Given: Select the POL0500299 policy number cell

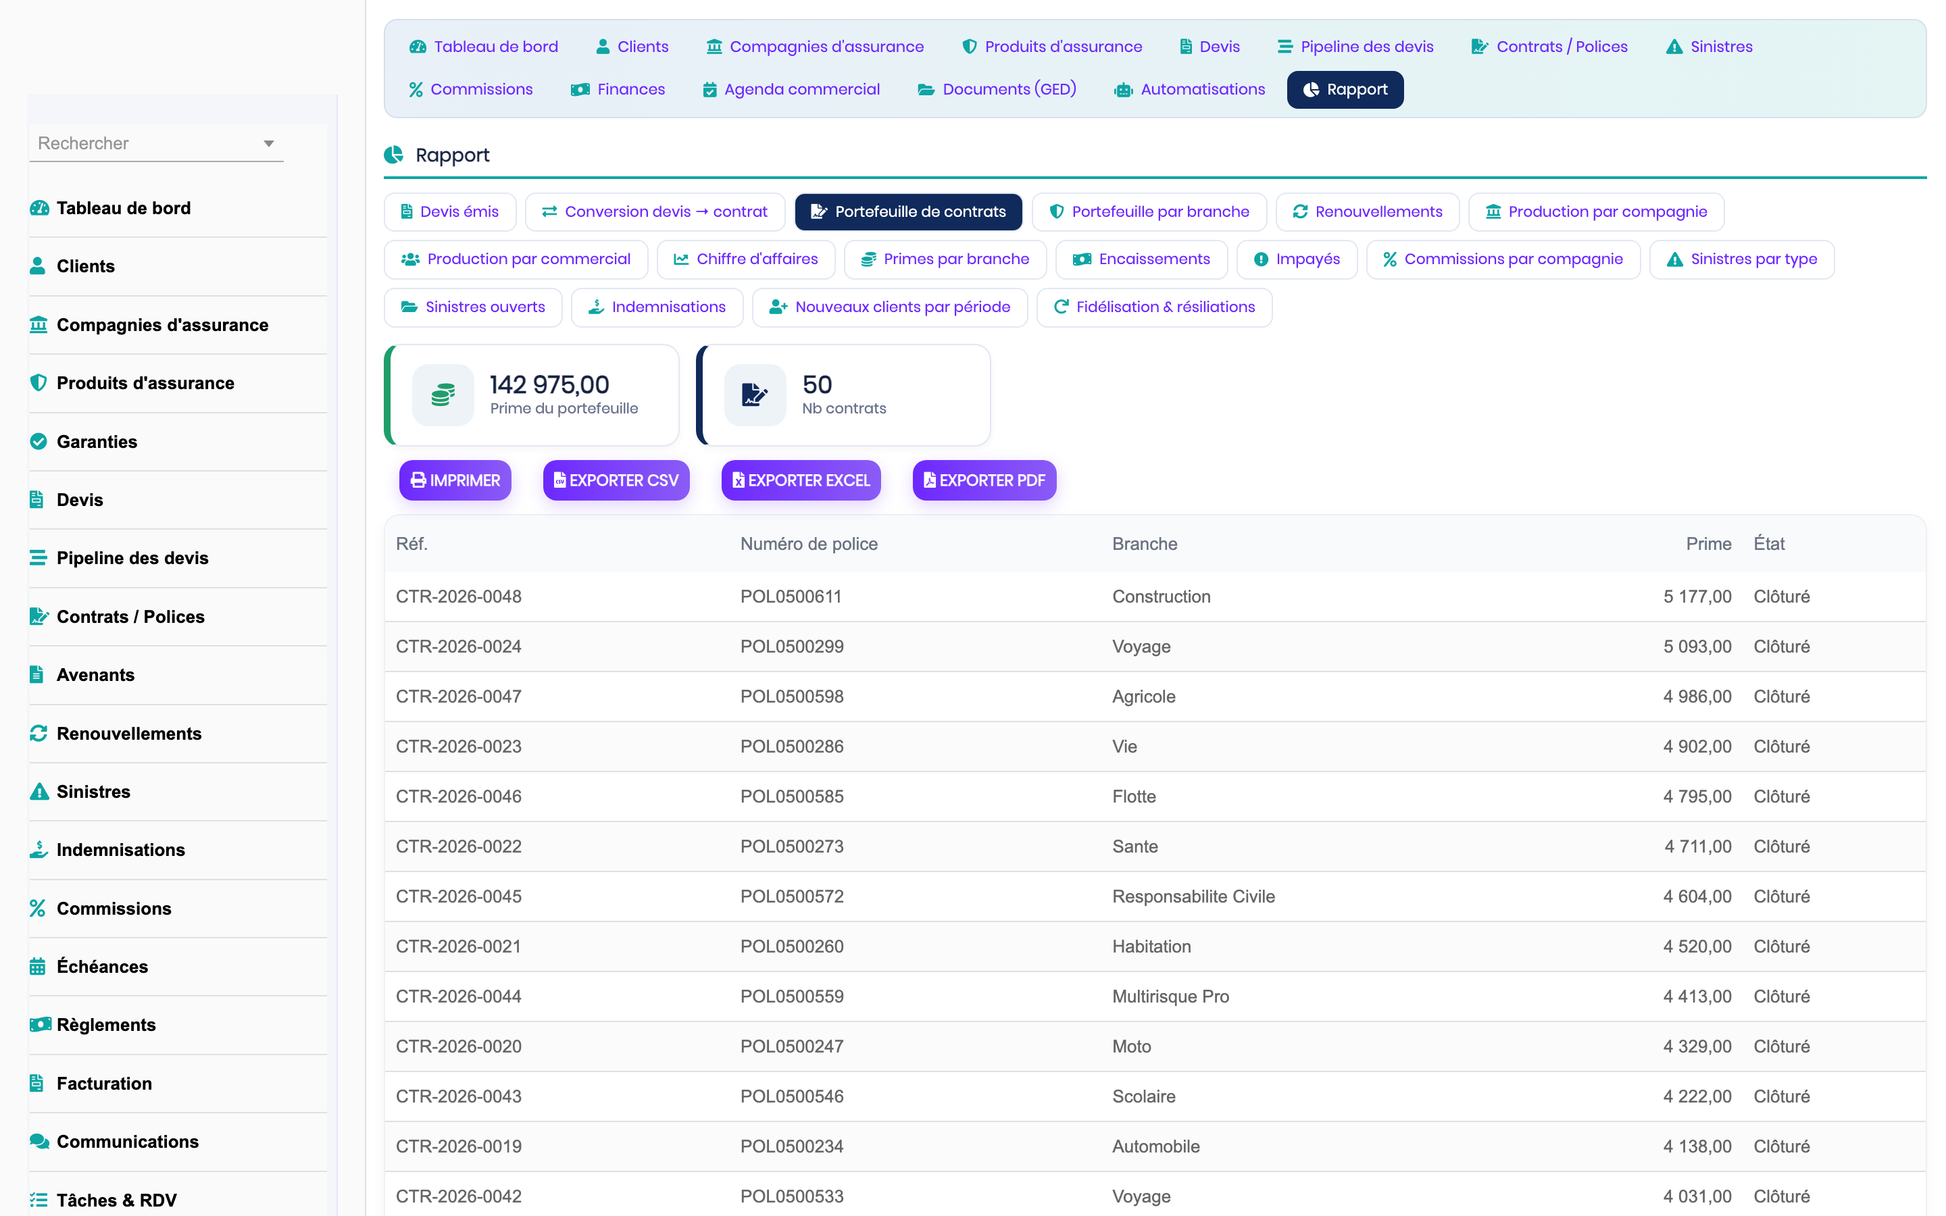Looking at the screenshot, I should (792, 647).
